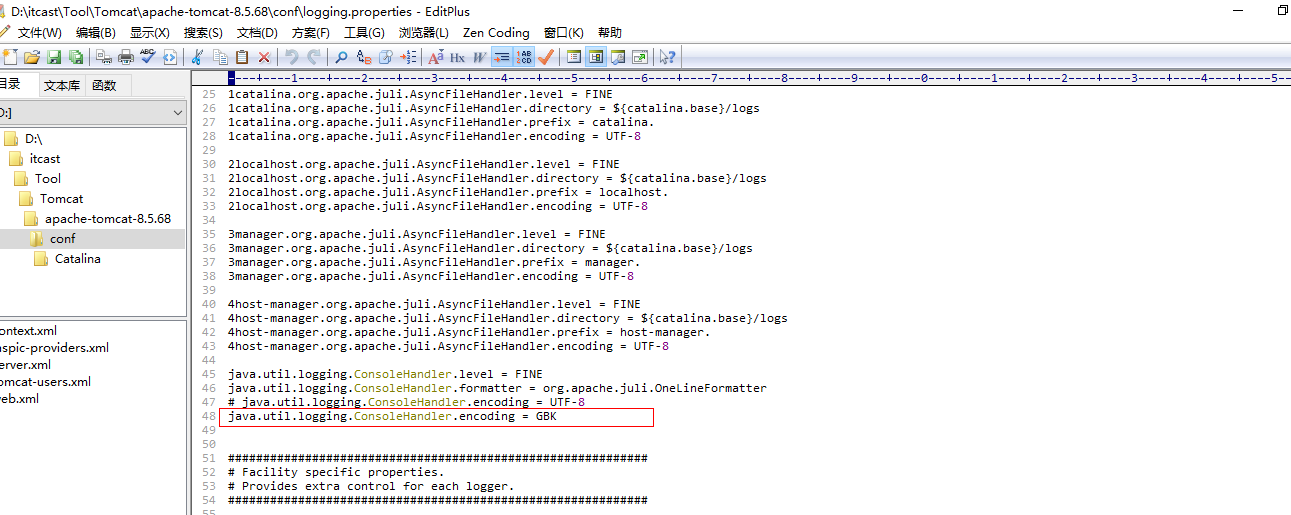The width and height of the screenshot is (1291, 515).
Task: Open the 工具(T) menu
Action: 364,32
